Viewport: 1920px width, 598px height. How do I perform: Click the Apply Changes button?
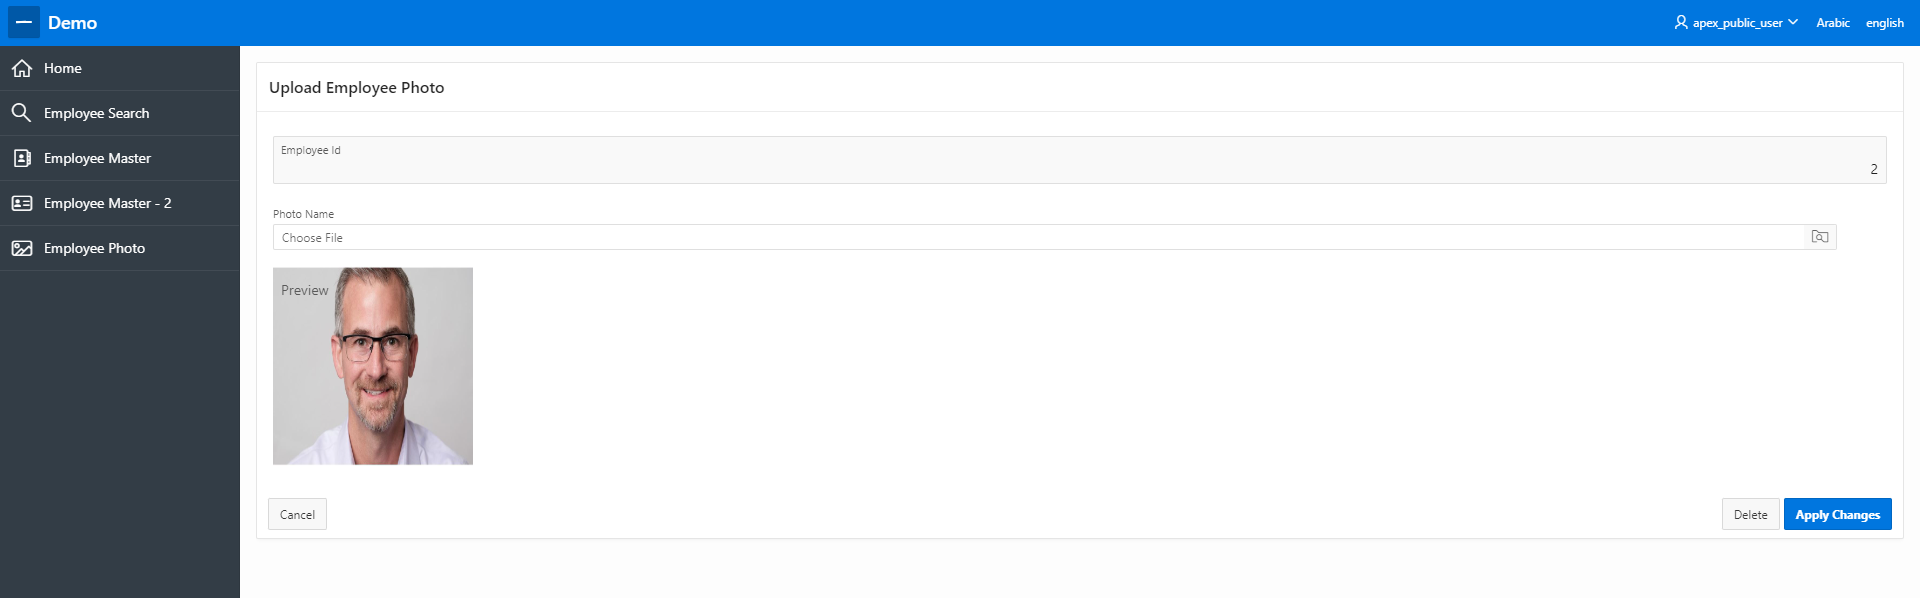tap(1838, 514)
